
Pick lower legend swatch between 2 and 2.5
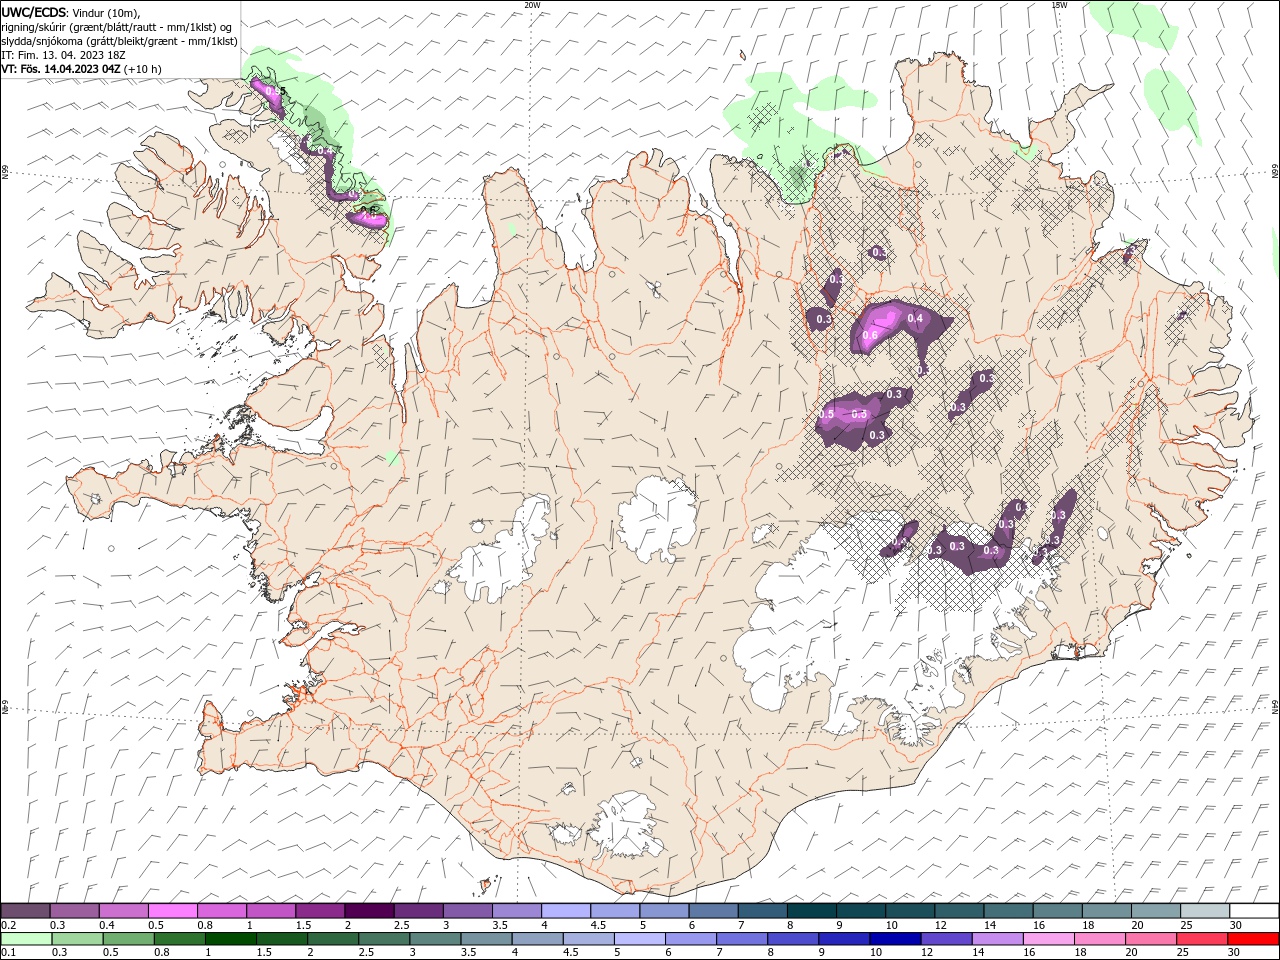pyautogui.click(x=333, y=939)
